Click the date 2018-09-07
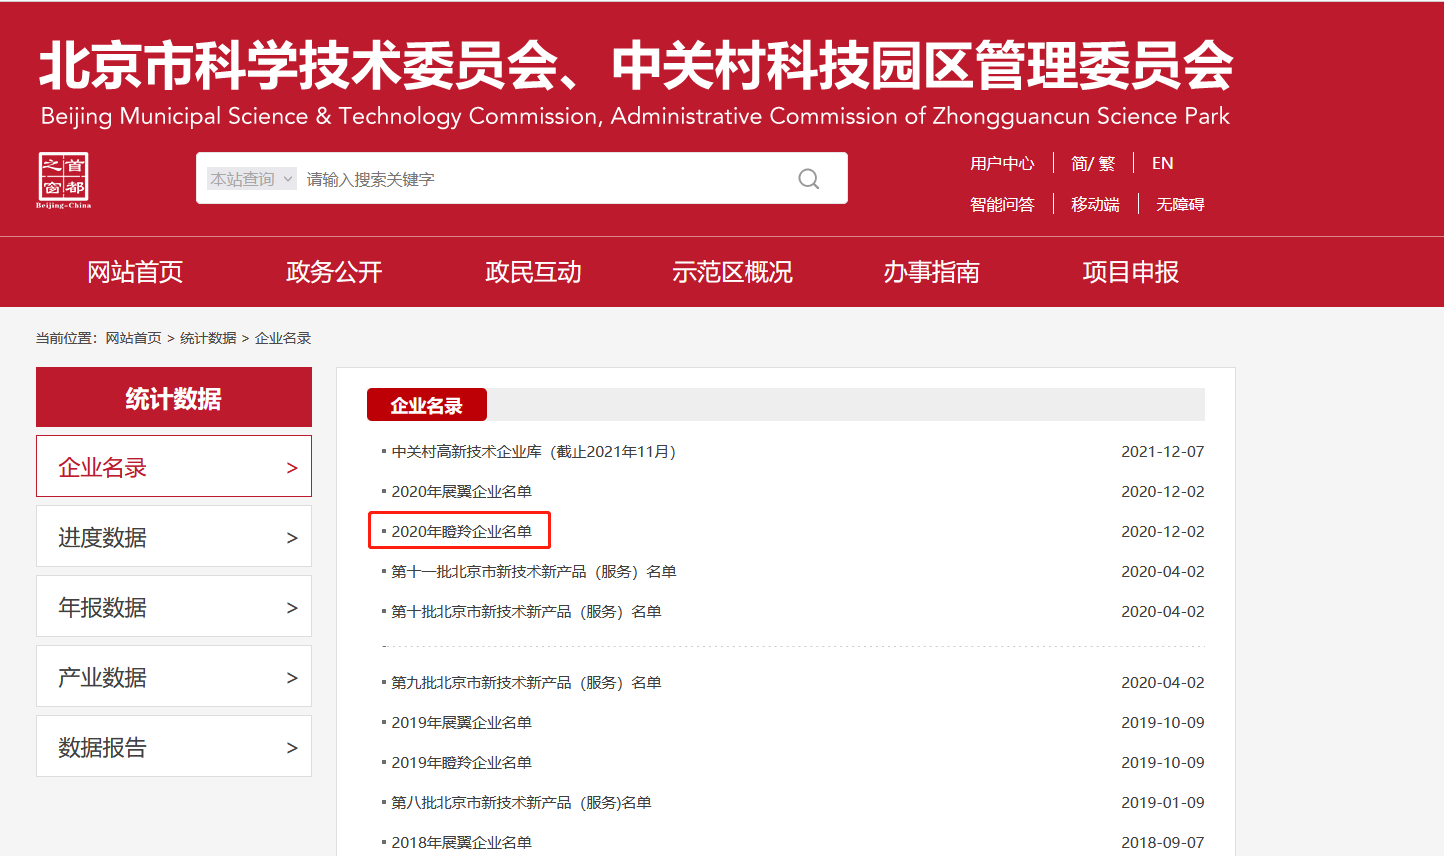The image size is (1444, 856). [x=1163, y=843]
